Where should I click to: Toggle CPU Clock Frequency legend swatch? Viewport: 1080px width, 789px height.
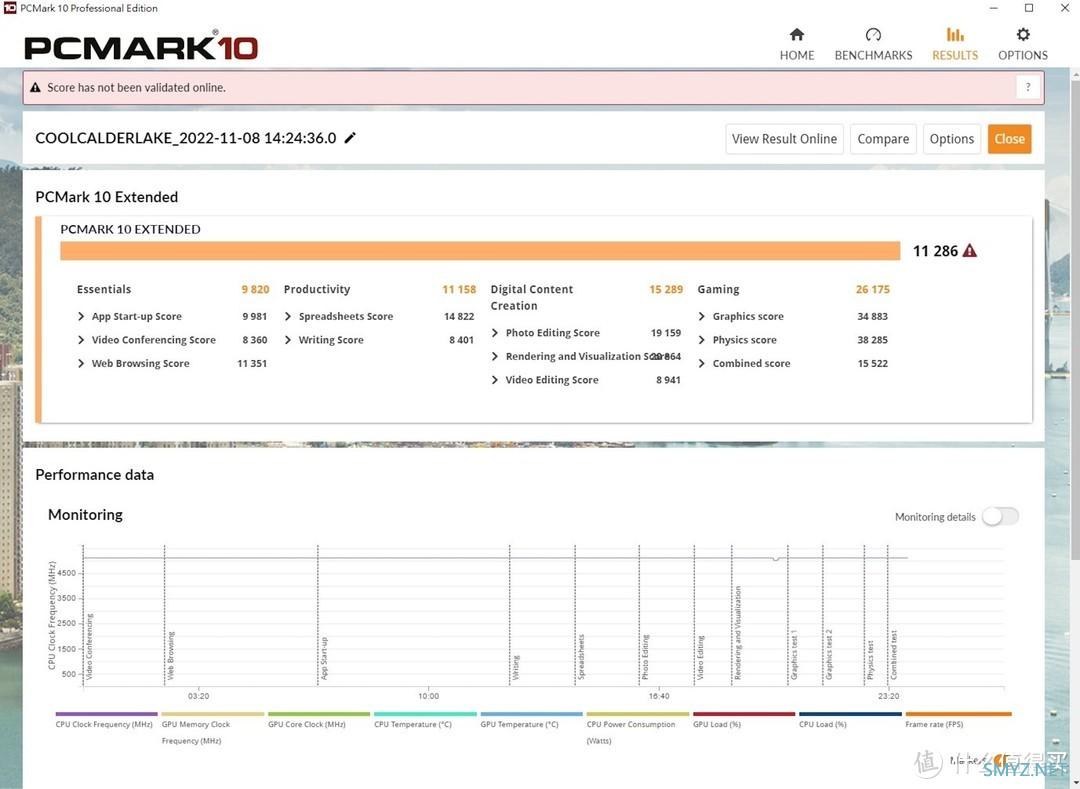click(106, 714)
